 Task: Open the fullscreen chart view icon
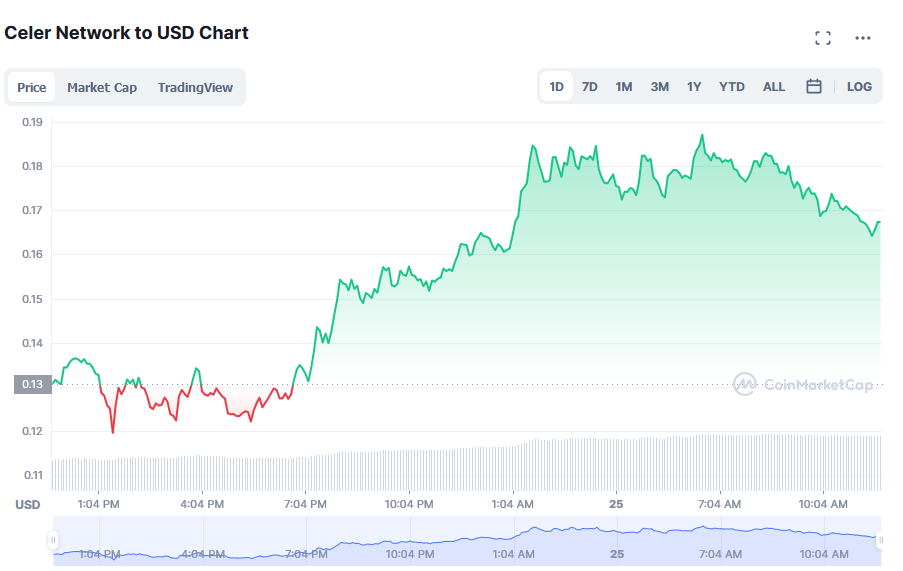coord(823,38)
